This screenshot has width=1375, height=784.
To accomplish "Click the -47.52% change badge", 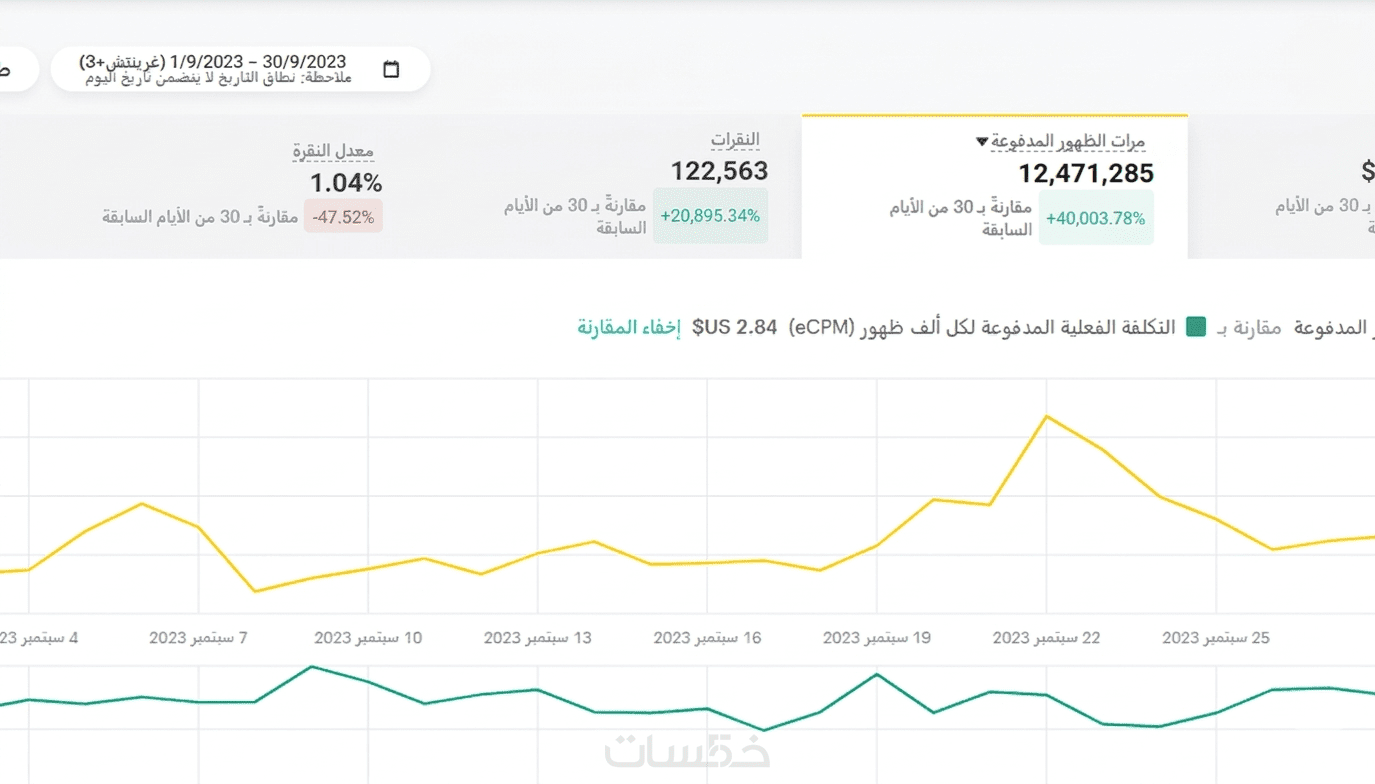I will pos(343,217).
